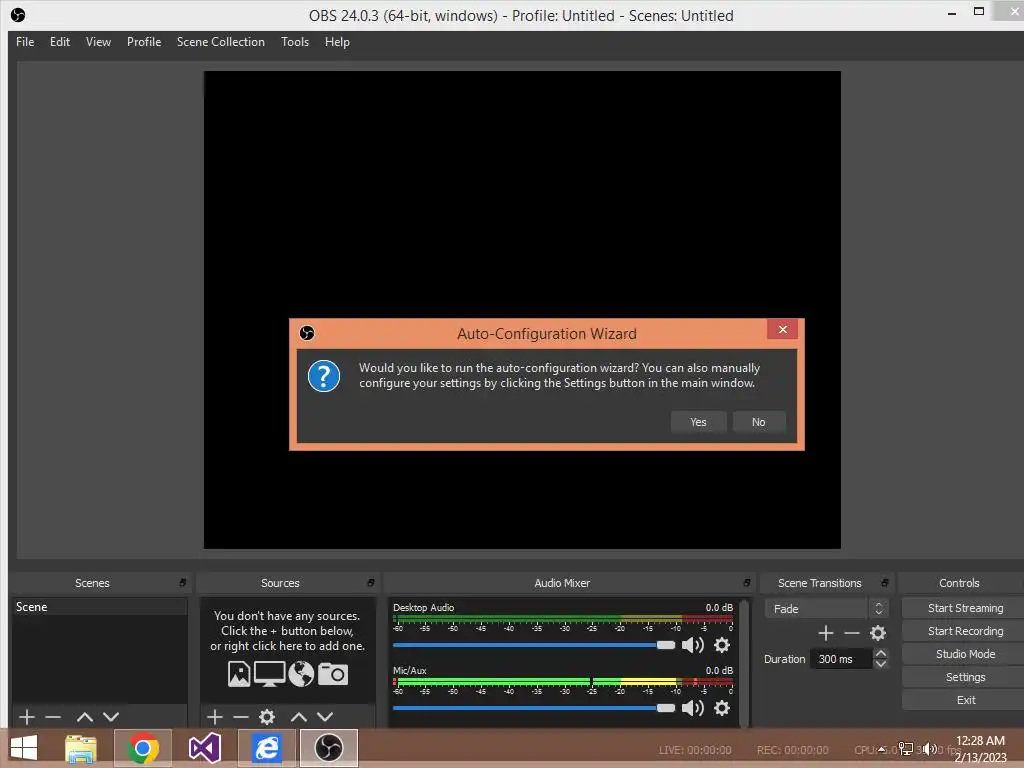Open the View menu
1024x768 pixels.
coord(98,42)
